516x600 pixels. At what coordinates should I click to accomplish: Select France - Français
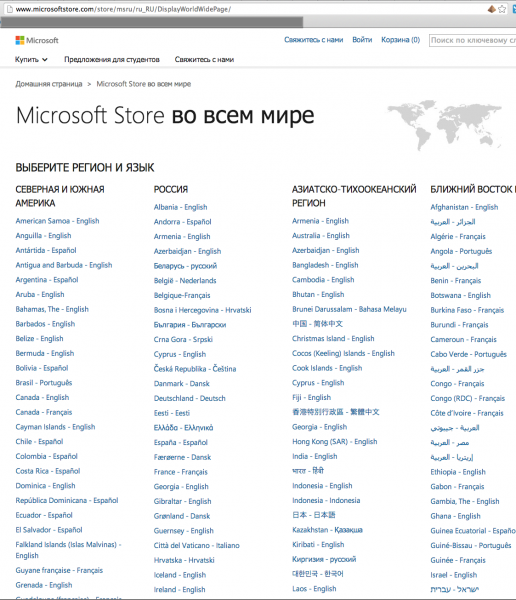[x=181, y=472]
